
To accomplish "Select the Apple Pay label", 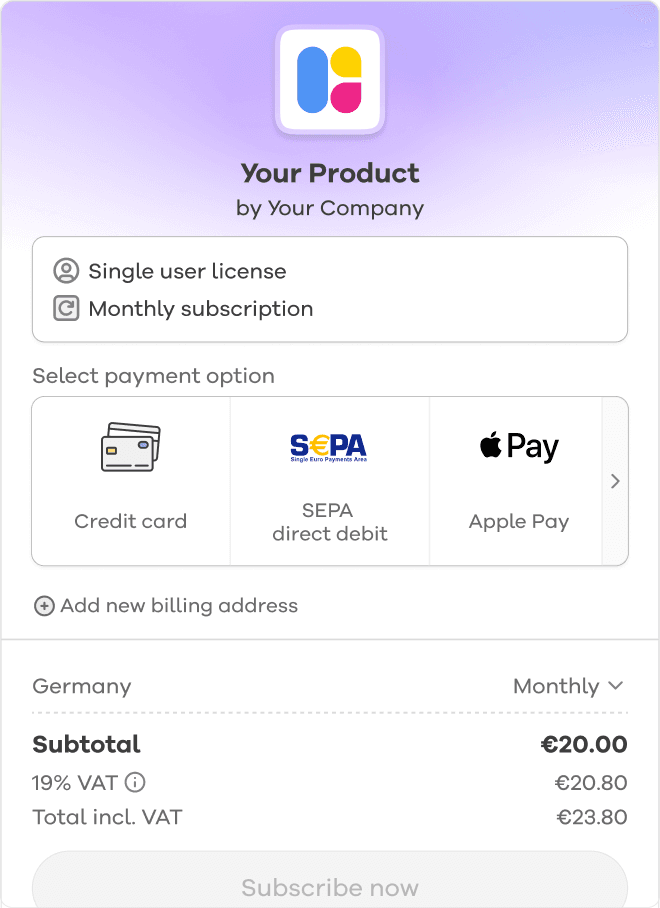I will (519, 521).
